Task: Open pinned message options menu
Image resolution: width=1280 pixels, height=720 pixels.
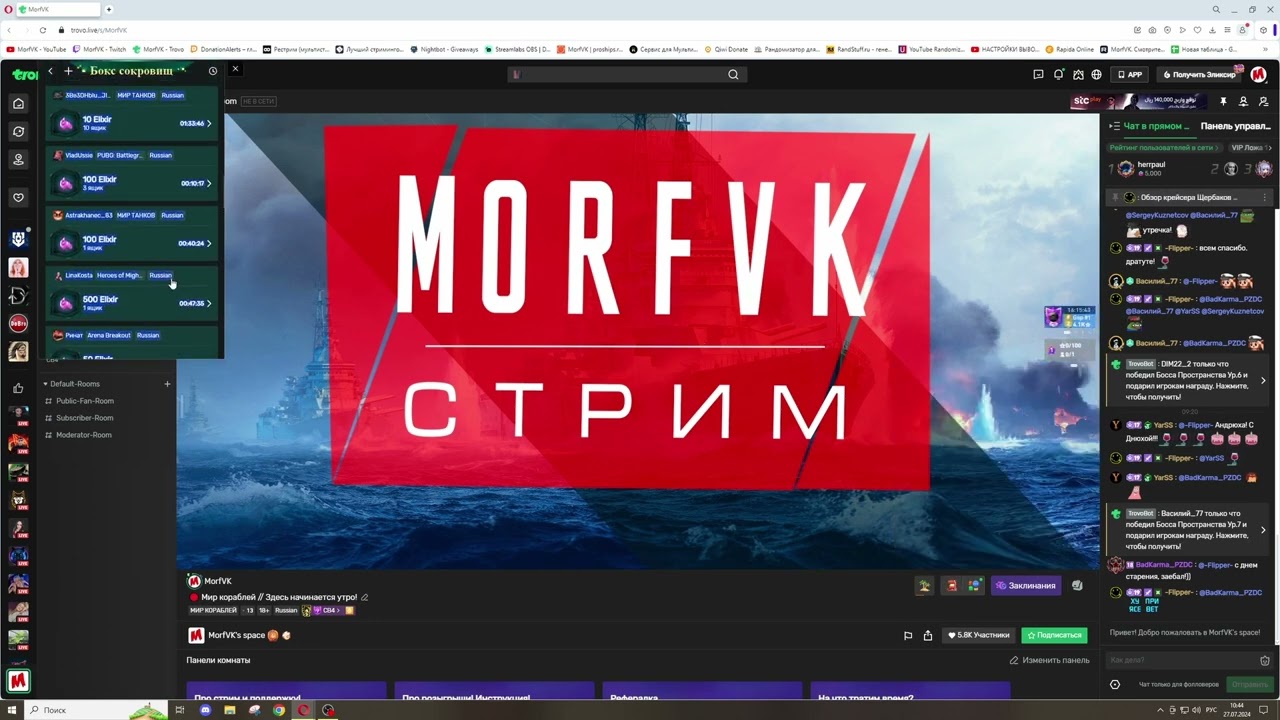Action: [1264, 197]
